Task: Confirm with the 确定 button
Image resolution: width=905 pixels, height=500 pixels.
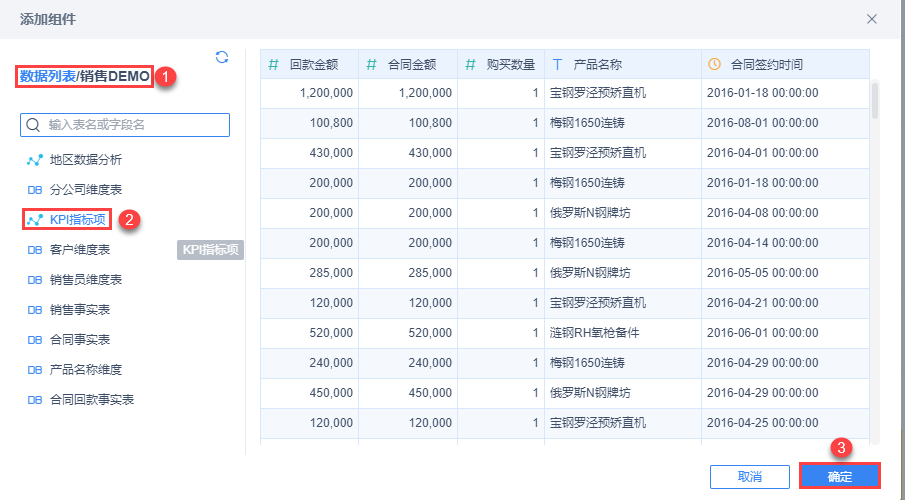Action: pos(839,476)
